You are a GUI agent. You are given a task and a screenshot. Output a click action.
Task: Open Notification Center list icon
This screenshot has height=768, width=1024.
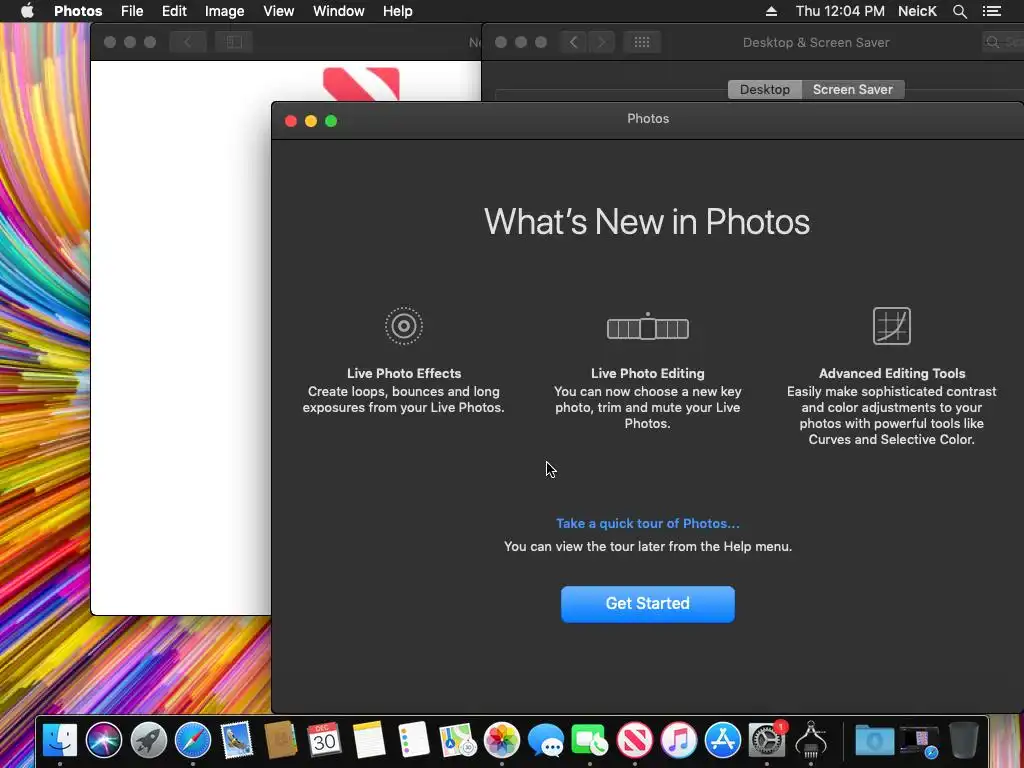pos(992,11)
